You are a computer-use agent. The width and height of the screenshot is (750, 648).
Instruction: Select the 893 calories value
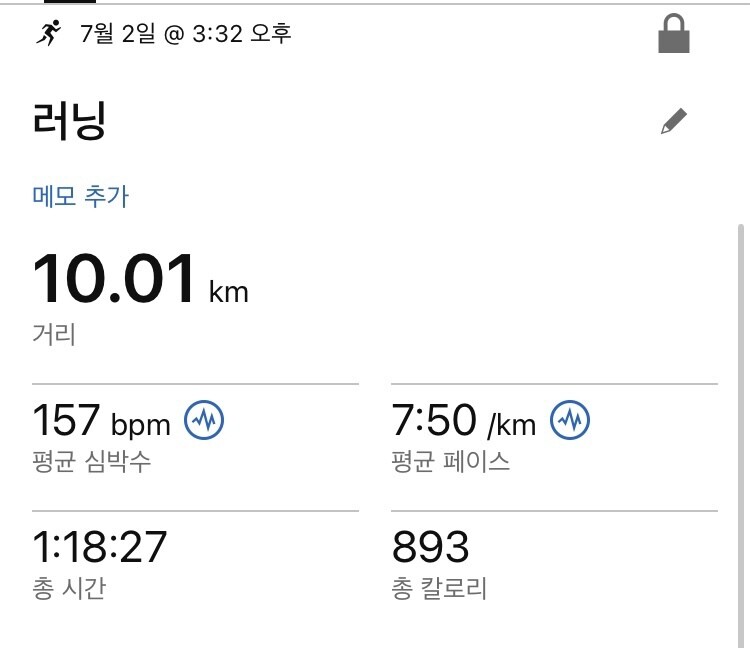point(430,547)
